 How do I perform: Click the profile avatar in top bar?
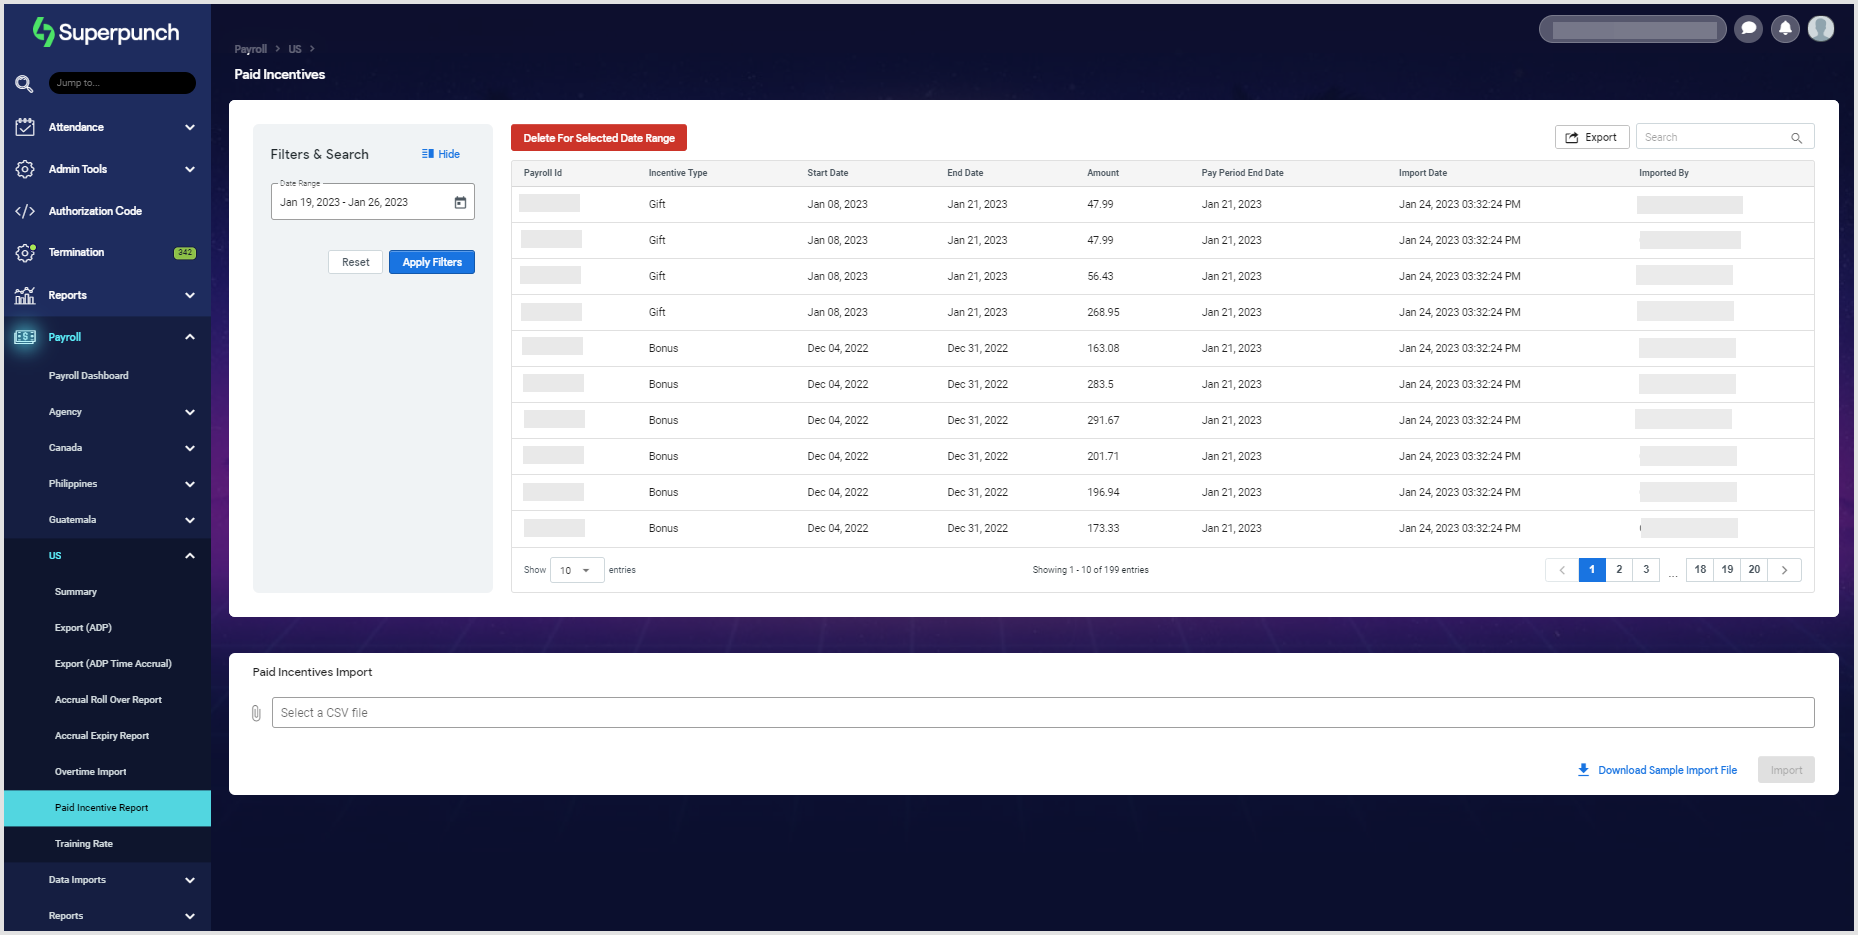click(1821, 28)
